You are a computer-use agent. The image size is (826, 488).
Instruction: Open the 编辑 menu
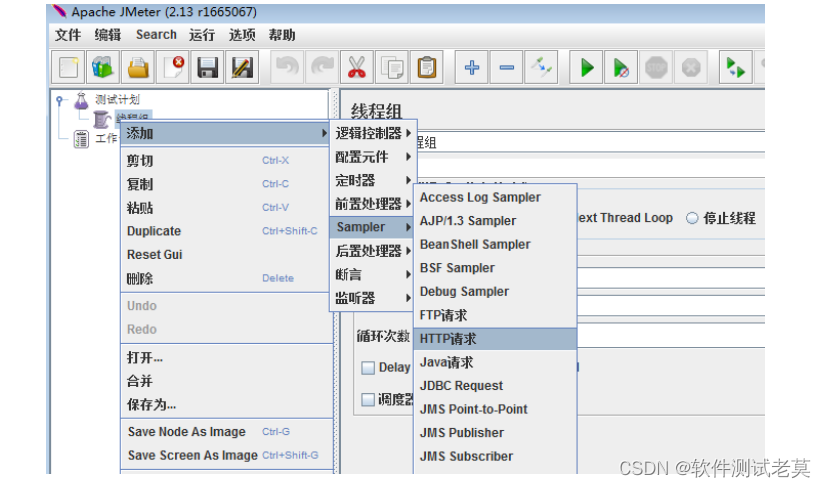(x=107, y=35)
